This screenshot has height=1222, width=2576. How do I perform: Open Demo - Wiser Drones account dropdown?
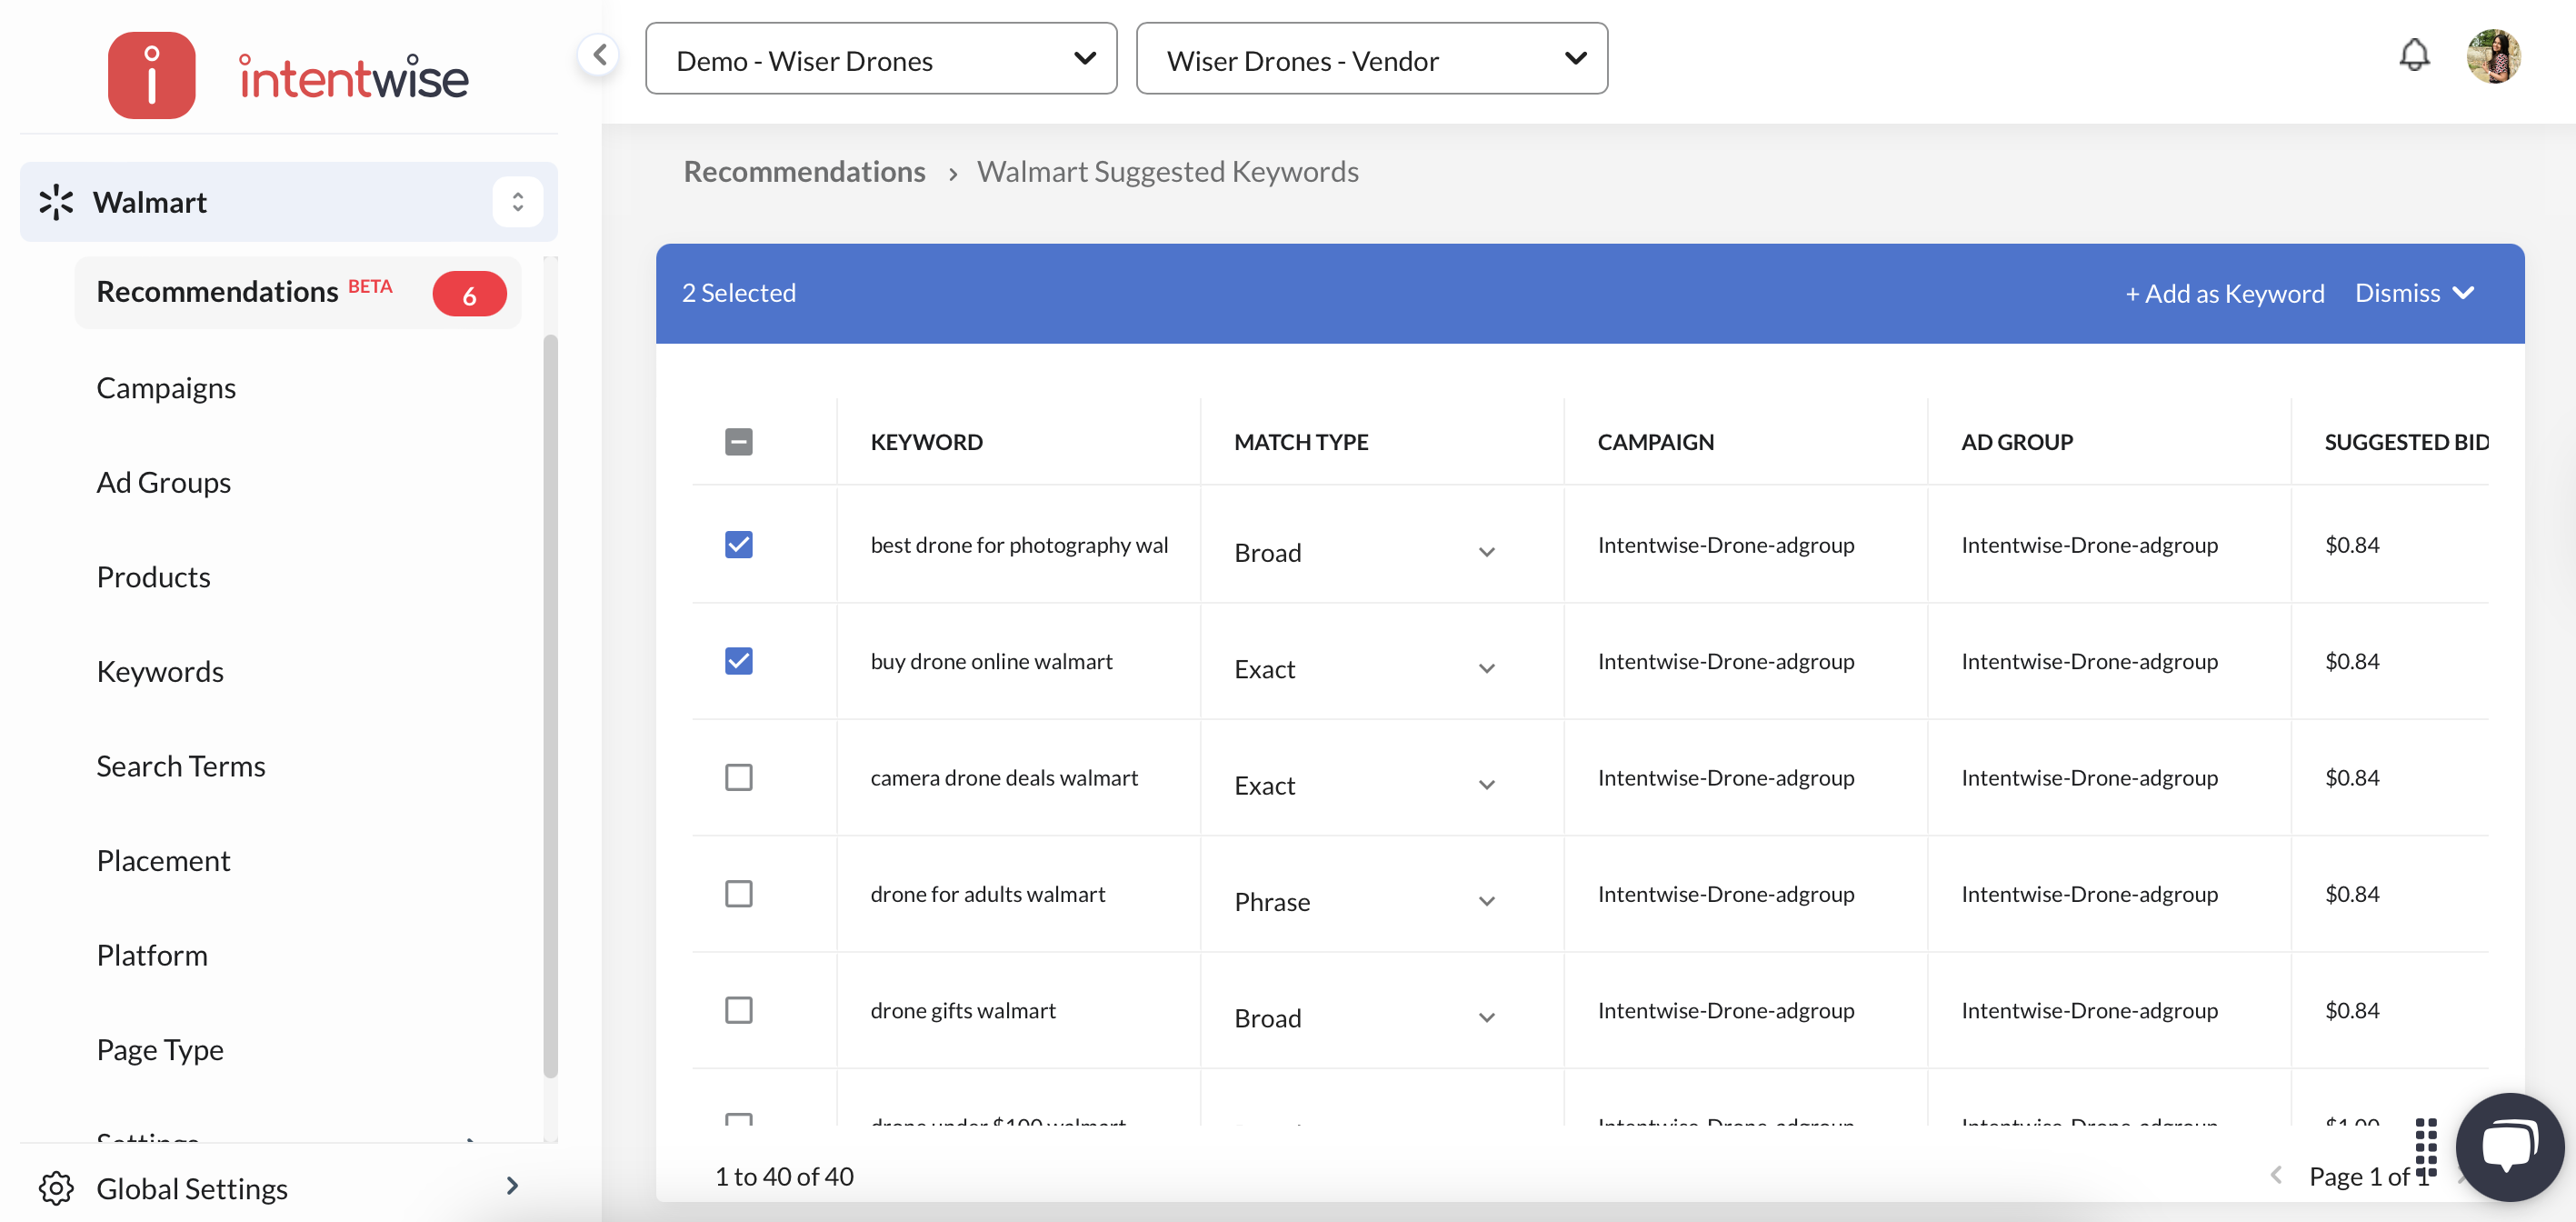881,59
